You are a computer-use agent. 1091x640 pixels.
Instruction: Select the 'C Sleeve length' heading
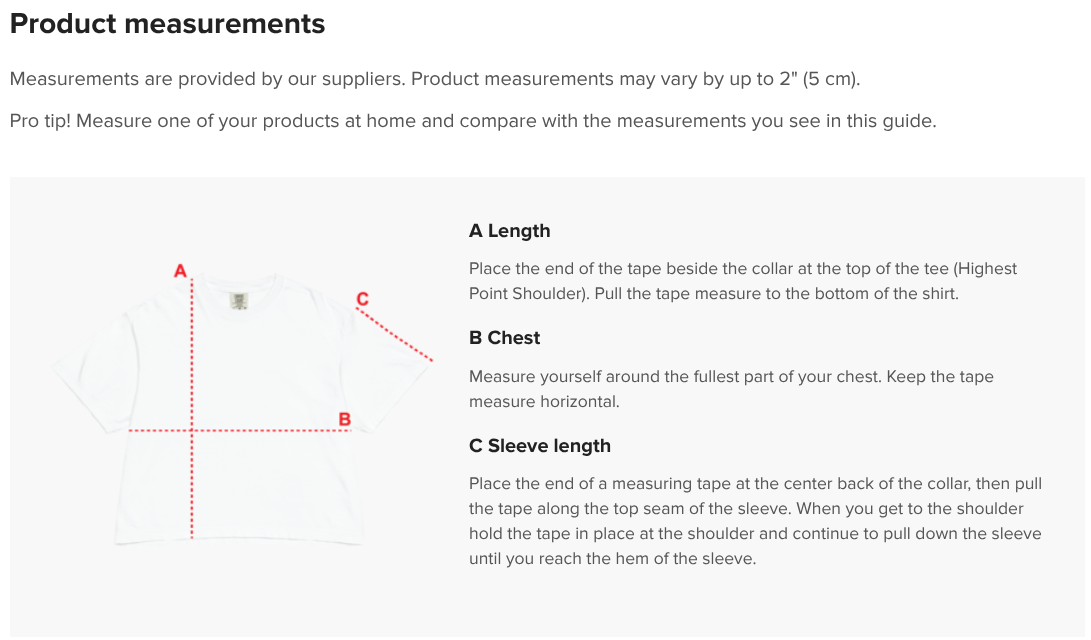pos(540,446)
